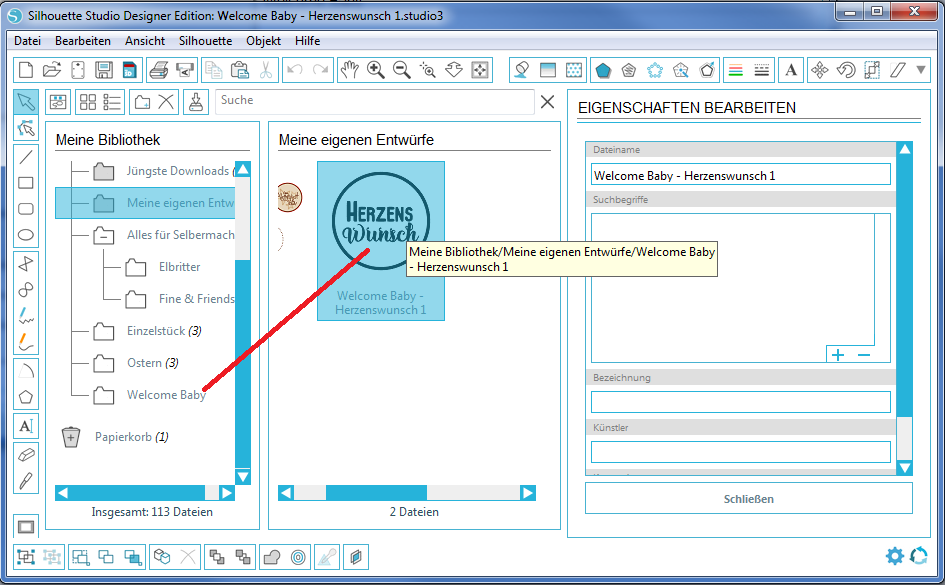Enable the Select tool in sidebar
Viewport: 945px width, 585px height.
click(x=27, y=101)
